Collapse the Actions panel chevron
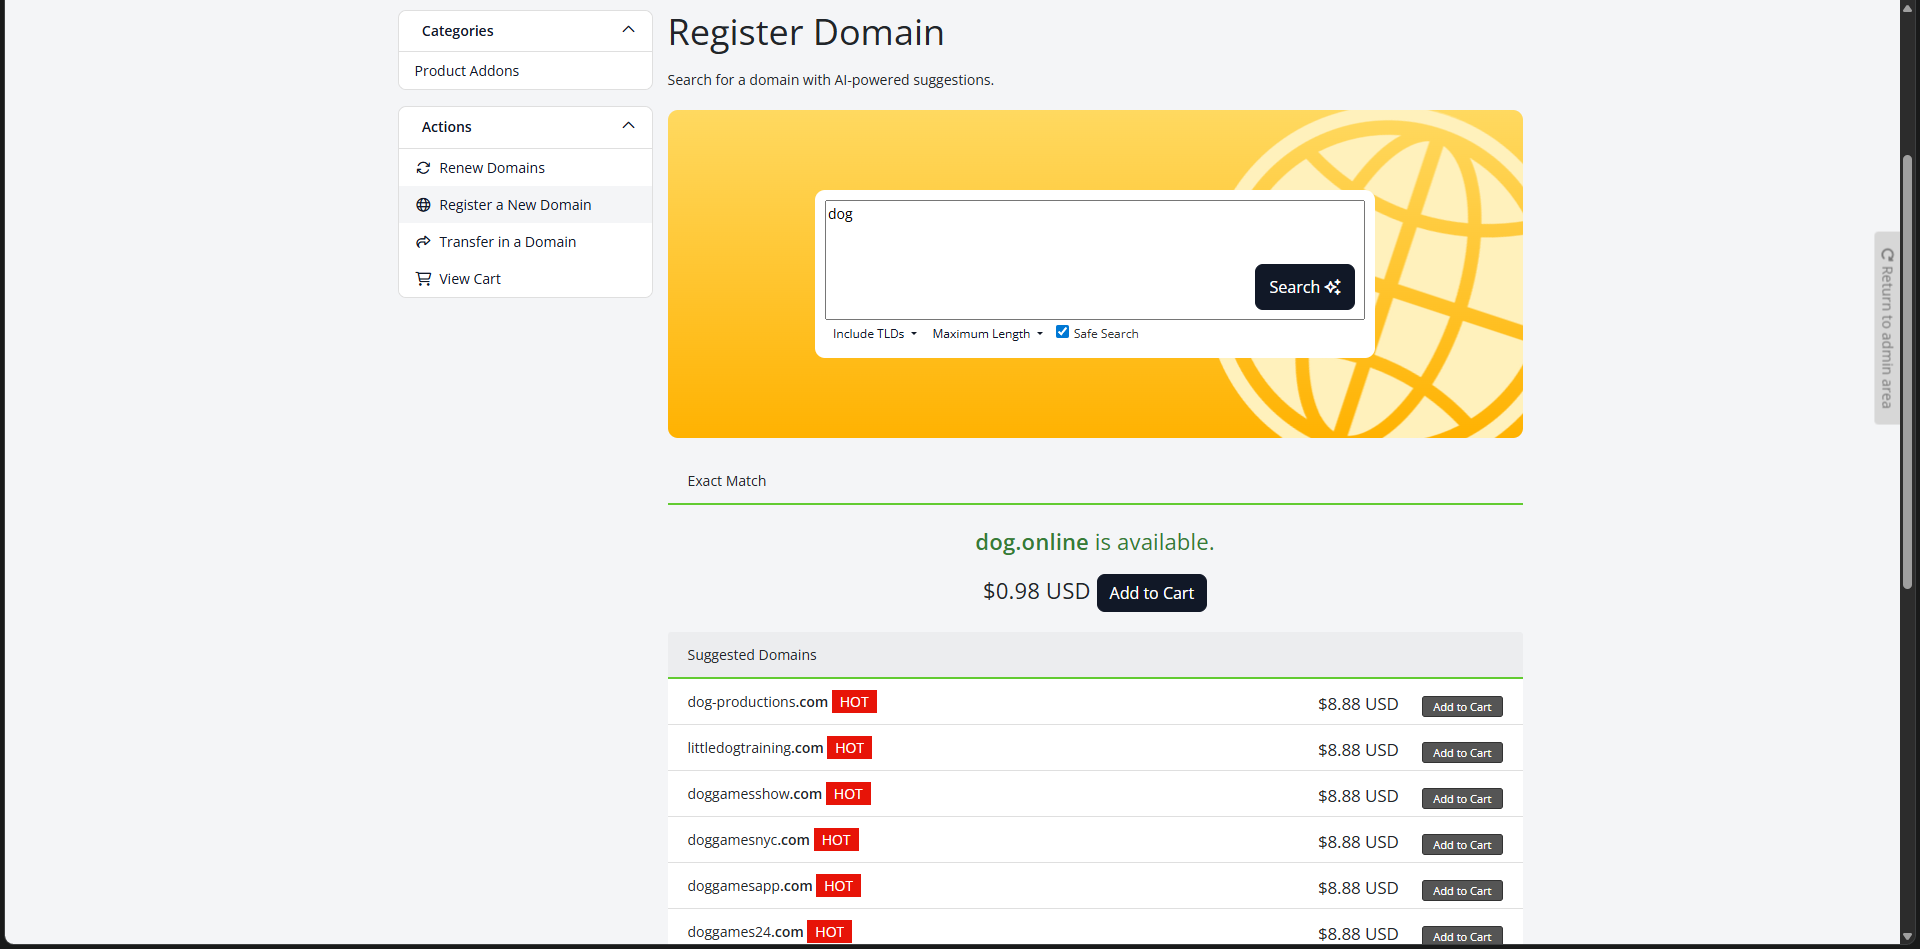1920x949 pixels. tap(628, 126)
